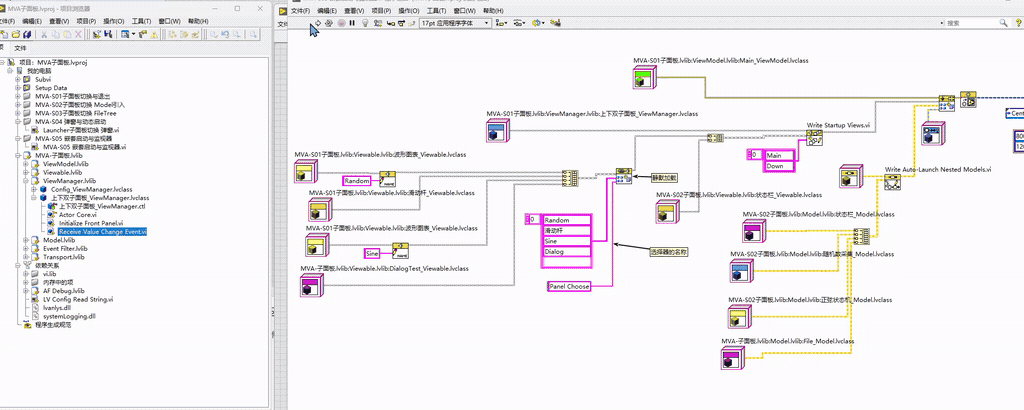Click the Run Continuously icon in diagram toolbar
This screenshot has height=410, width=1024.
(328, 23)
